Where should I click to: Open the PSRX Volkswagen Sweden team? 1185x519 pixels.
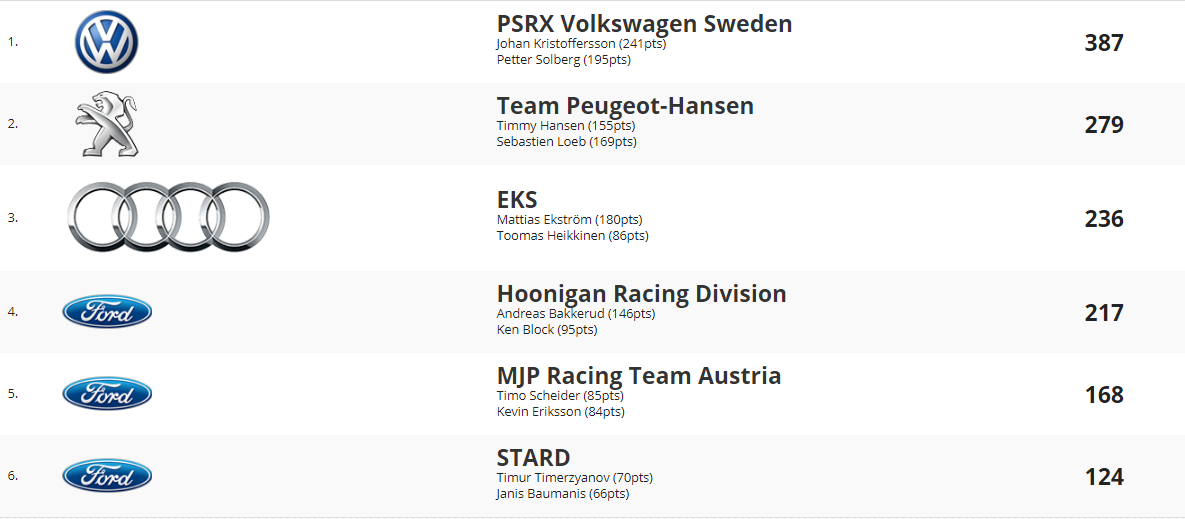(x=645, y=23)
